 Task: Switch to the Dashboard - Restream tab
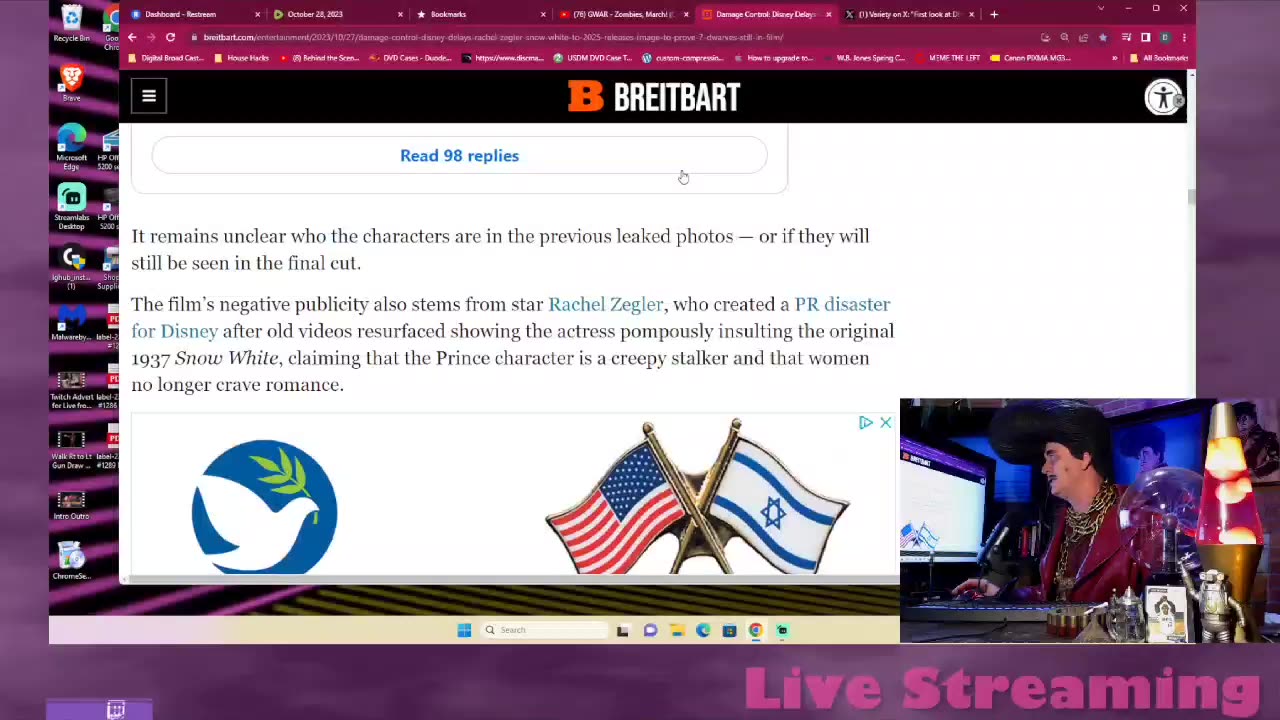(180, 14)
